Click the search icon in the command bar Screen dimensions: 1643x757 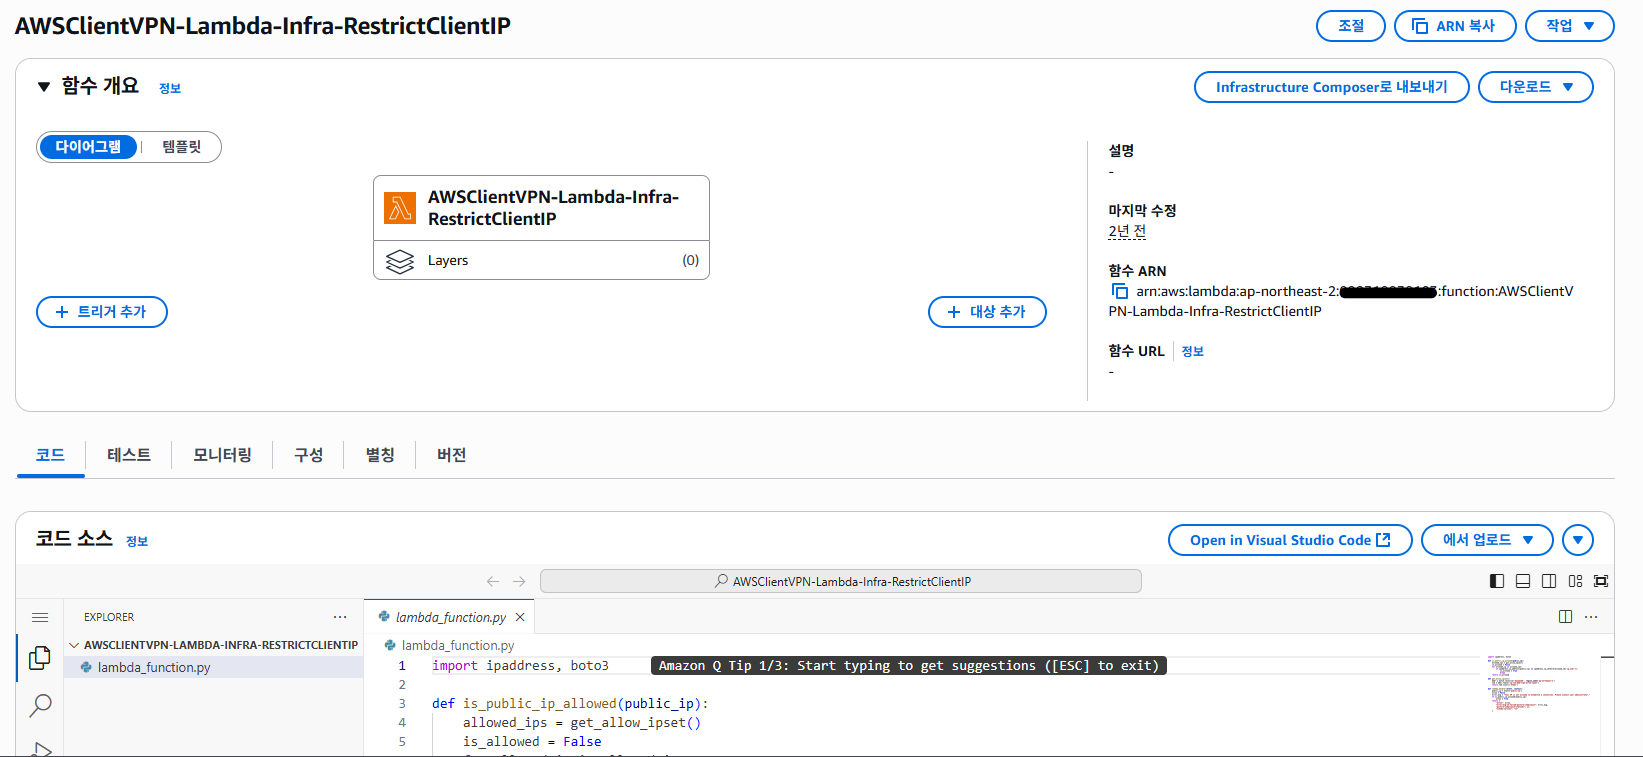721,581
